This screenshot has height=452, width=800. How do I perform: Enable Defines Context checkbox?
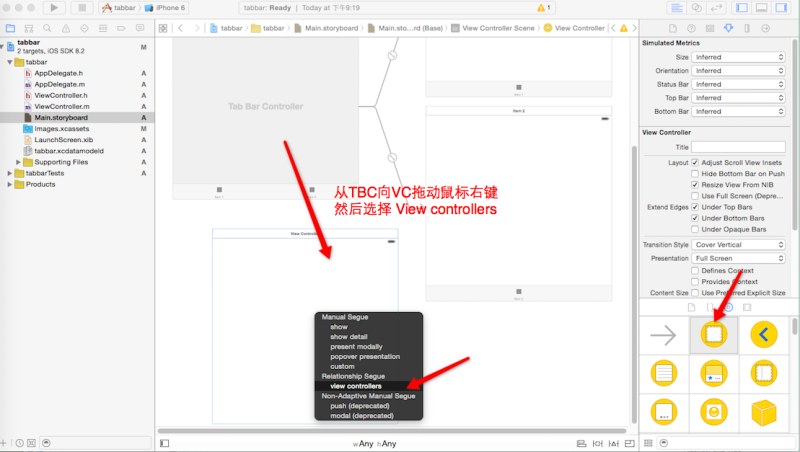pyautogui.click(x=694, y=270)
